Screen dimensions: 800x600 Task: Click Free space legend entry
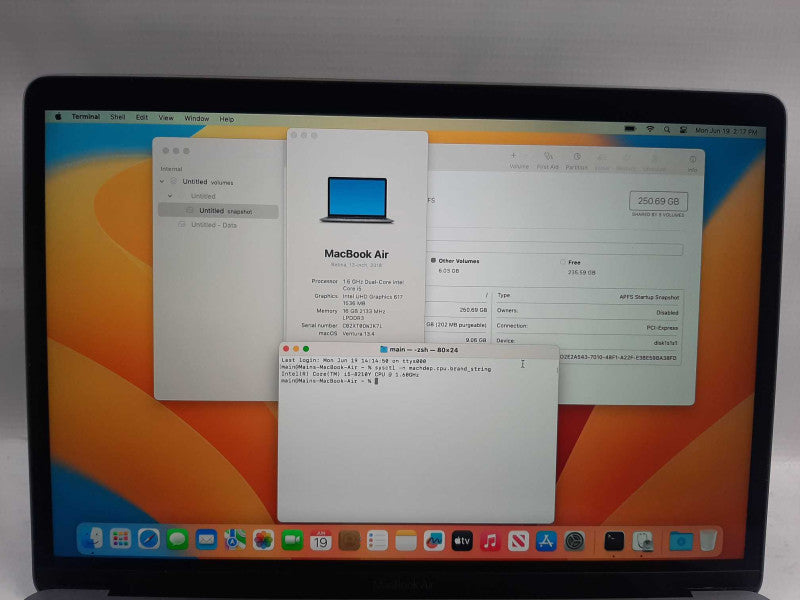coord(570,262)
